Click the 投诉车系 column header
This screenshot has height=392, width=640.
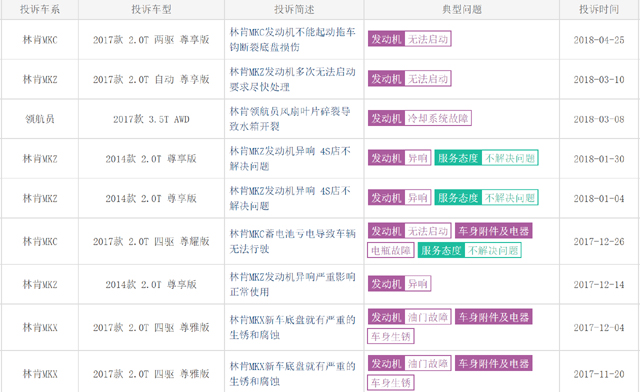[40, 9]
